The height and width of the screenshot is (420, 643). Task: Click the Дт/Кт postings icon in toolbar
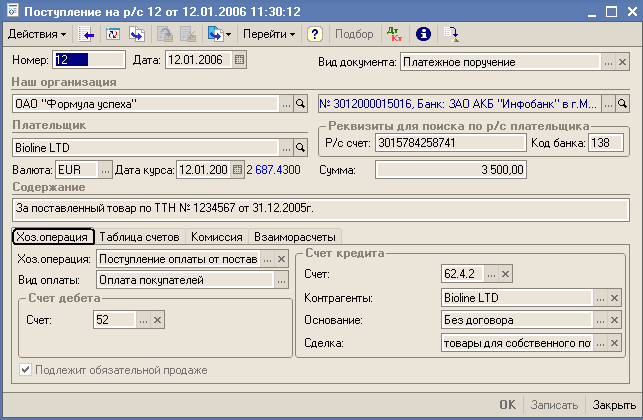click(394, 34)
